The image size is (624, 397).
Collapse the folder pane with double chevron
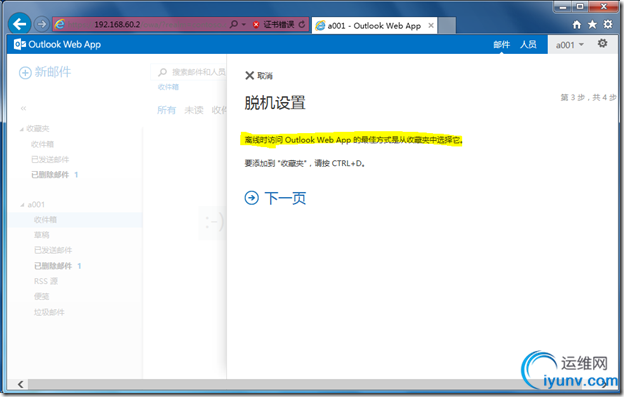tap(23, 108)
